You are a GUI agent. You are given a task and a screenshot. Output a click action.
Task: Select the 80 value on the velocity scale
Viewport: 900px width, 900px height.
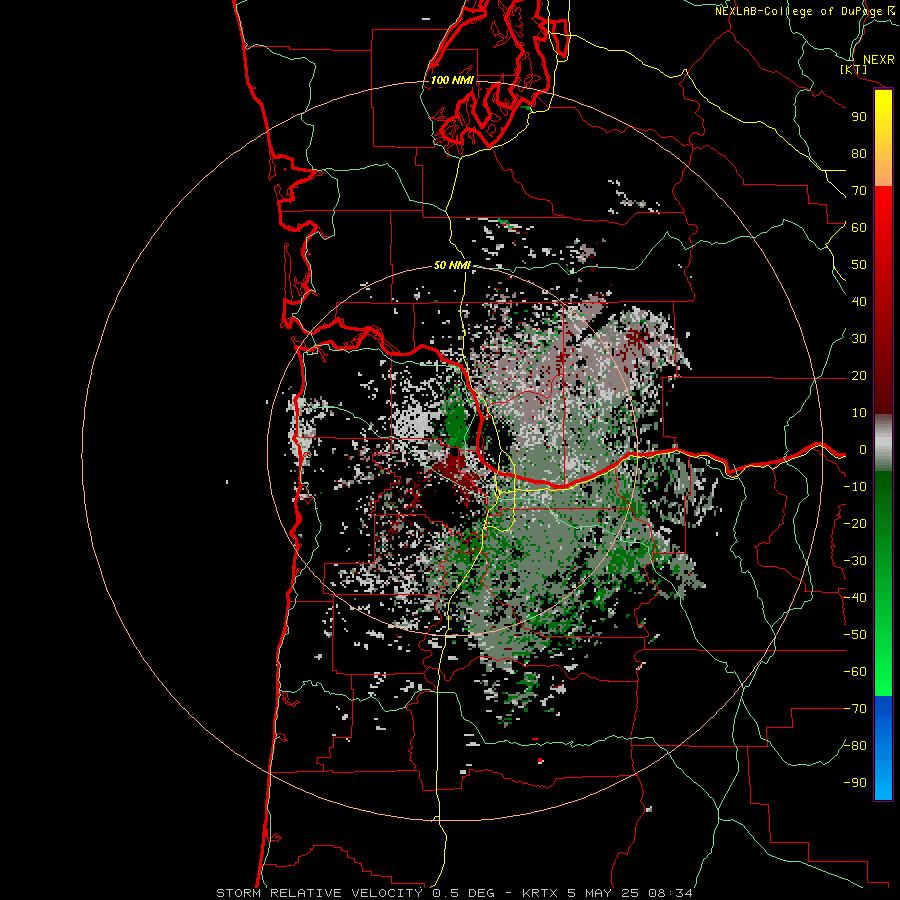[859, 154]
